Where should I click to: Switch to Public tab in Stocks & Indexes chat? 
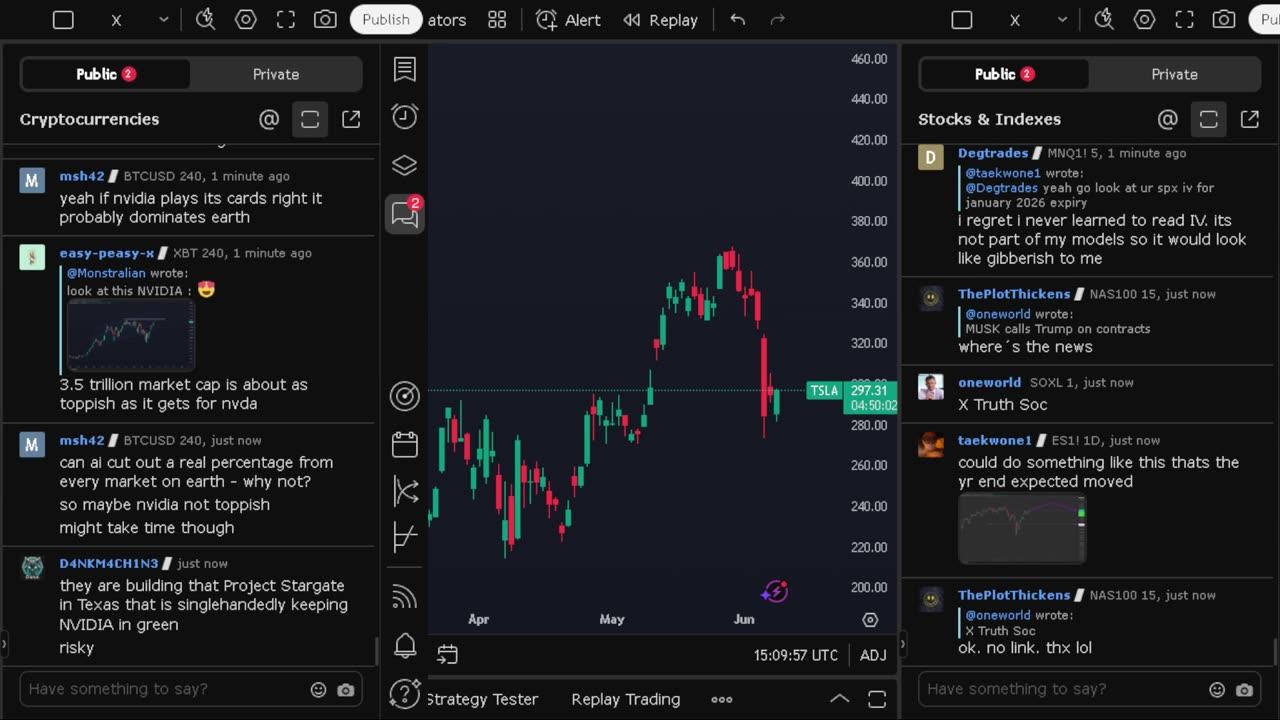click(x=1004, y=74)
